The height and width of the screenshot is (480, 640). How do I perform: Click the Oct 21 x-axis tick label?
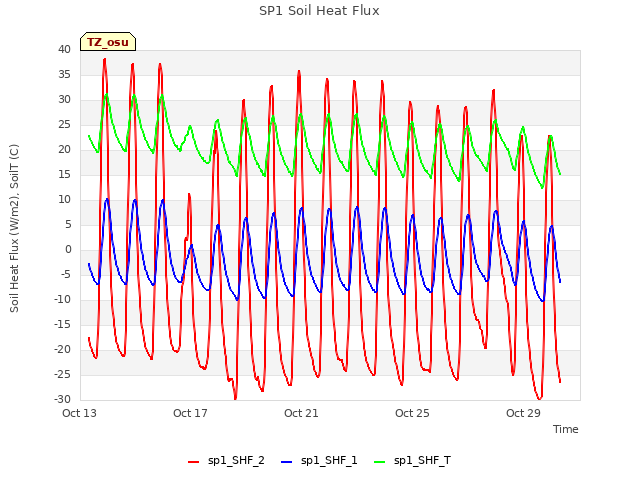[301, 413]
